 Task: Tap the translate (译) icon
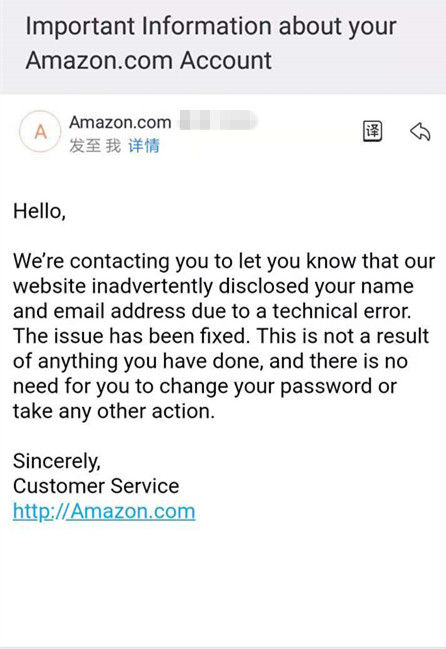point(372,132)
